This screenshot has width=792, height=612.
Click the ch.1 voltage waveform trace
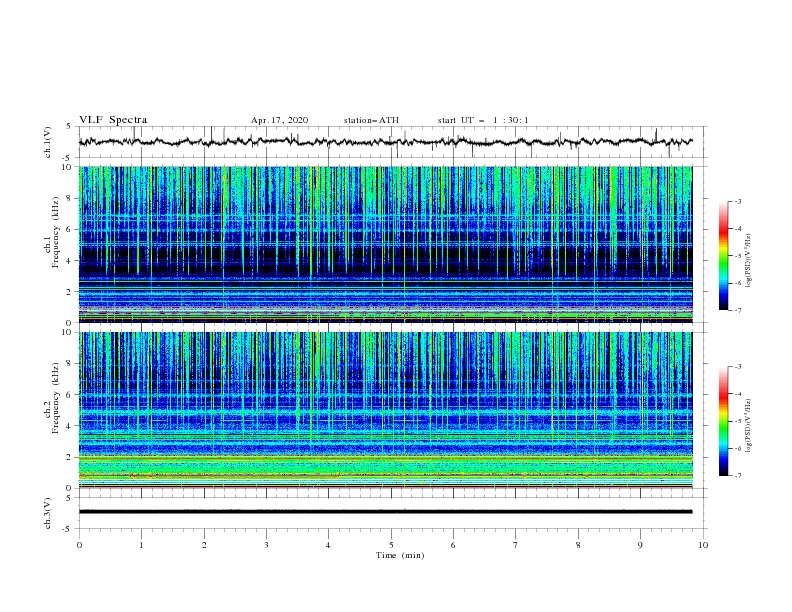386,142
